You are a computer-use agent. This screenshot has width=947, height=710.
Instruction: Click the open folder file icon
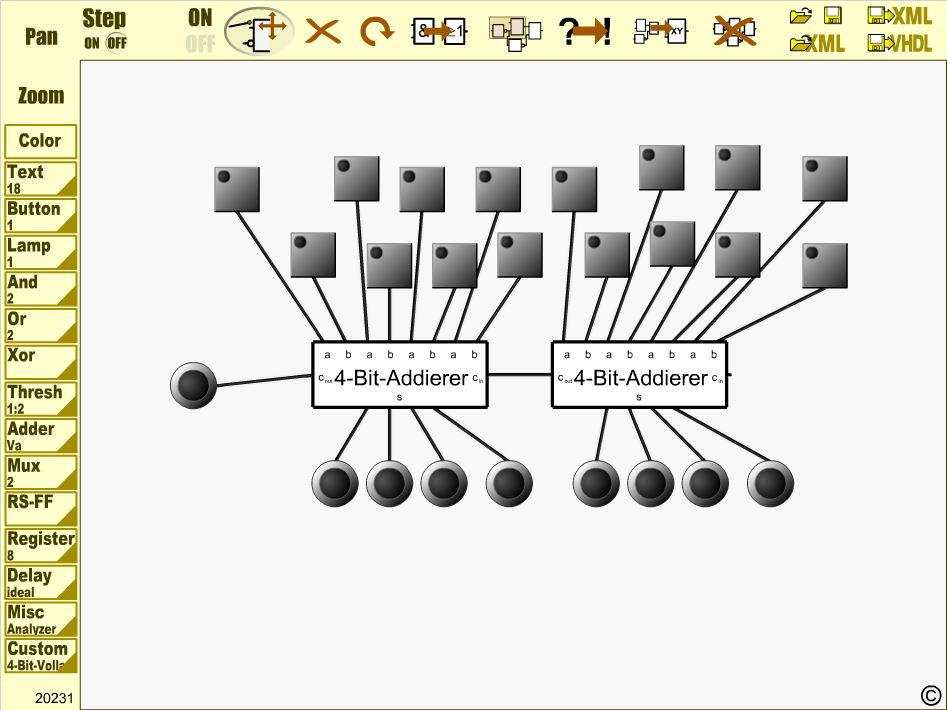(x=801, y=16)
